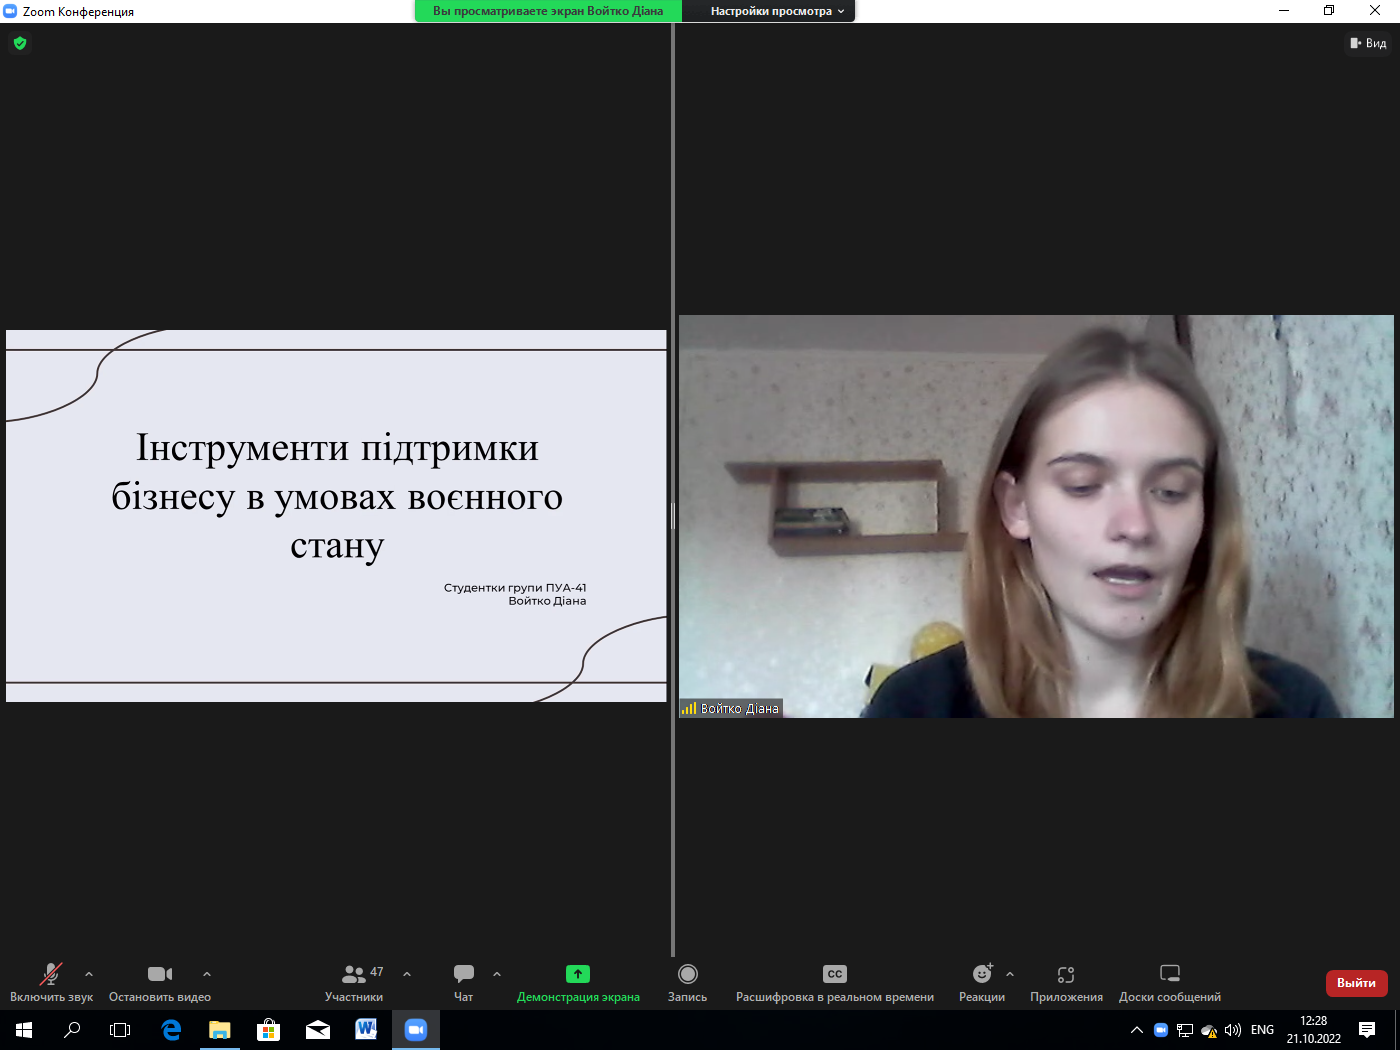Open the volume control in the tray

click(x=1233, y=1030)
